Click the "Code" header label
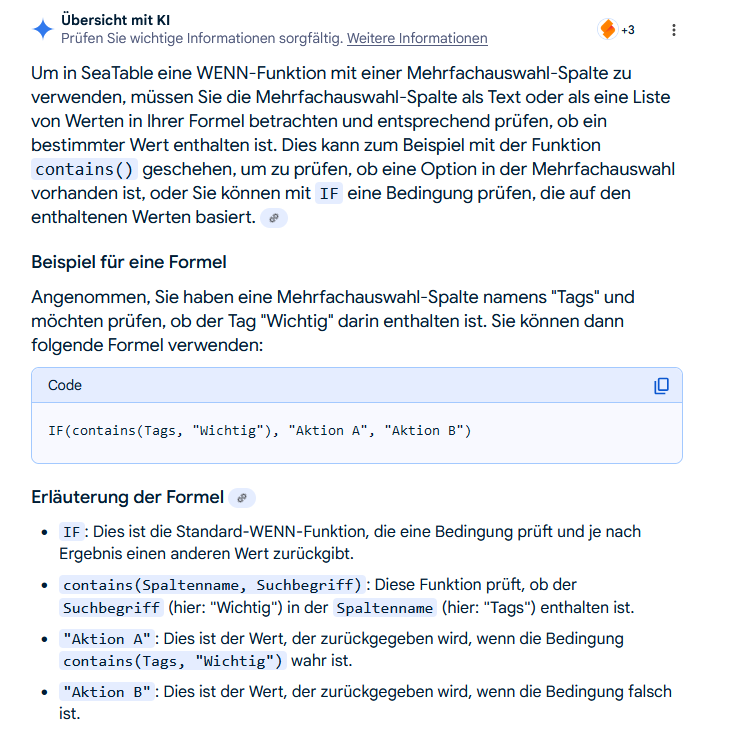The image size is (747, 730). pyautogui.click(x=65, y=385)
